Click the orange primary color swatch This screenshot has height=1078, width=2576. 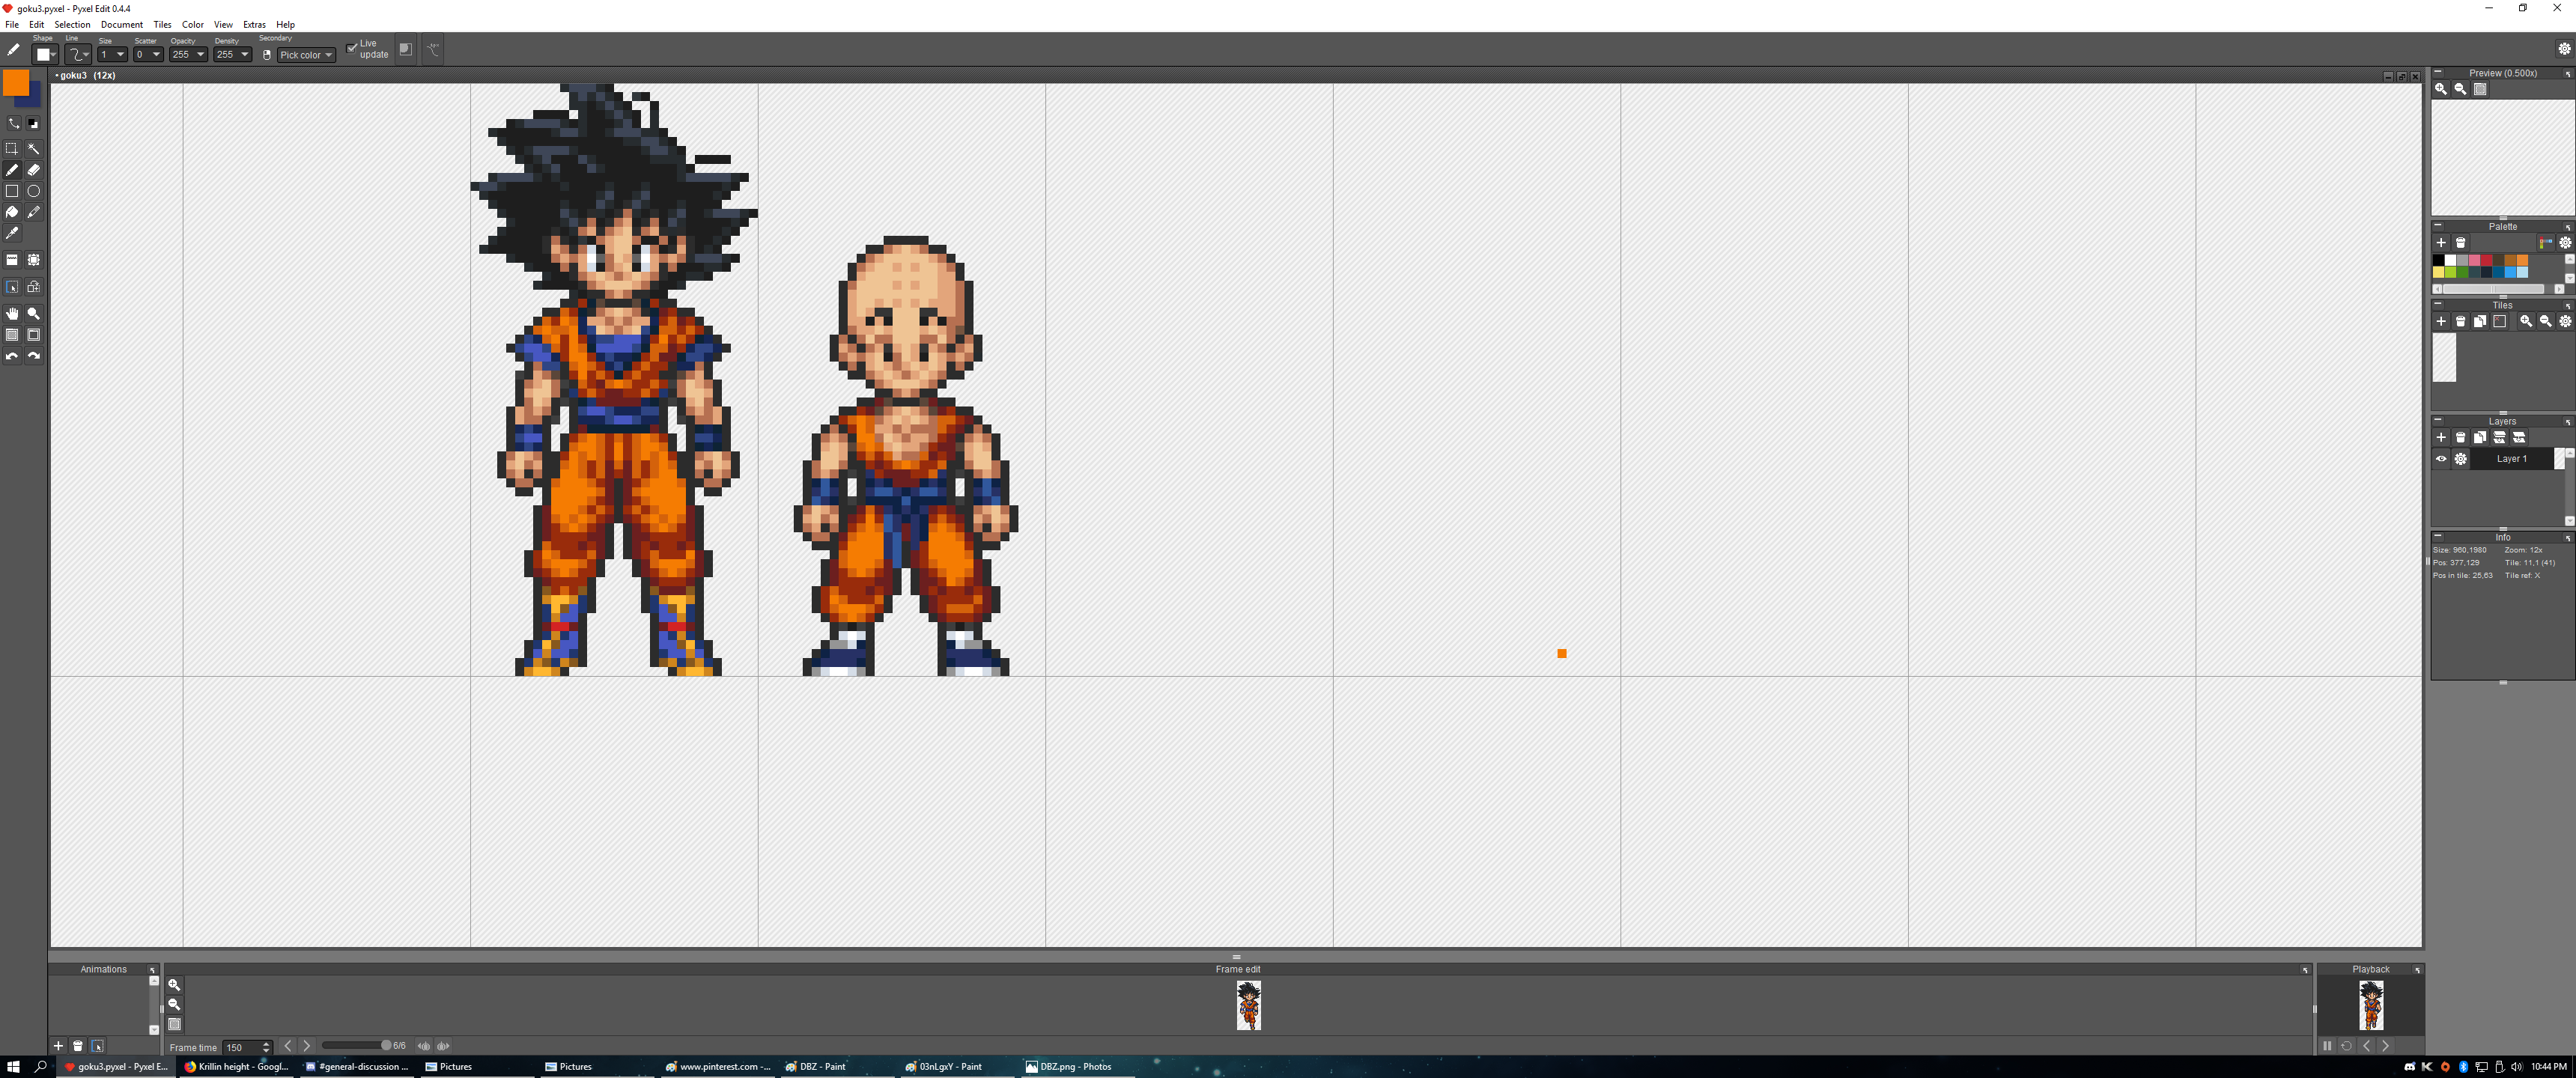coord(16,83)
